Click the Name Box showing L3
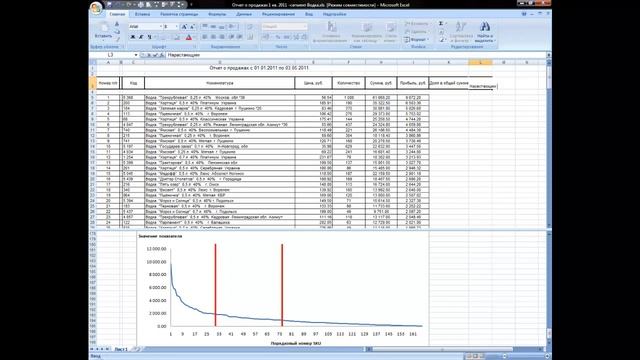The width and height of the screenshot is (640, 360). click(111, 55)
